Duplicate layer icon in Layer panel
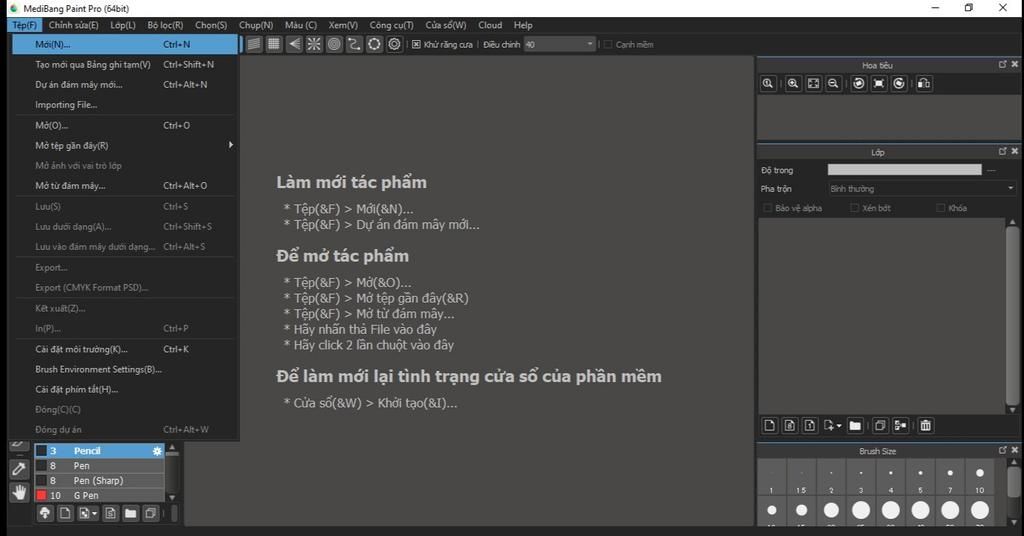 coord(880,426)
